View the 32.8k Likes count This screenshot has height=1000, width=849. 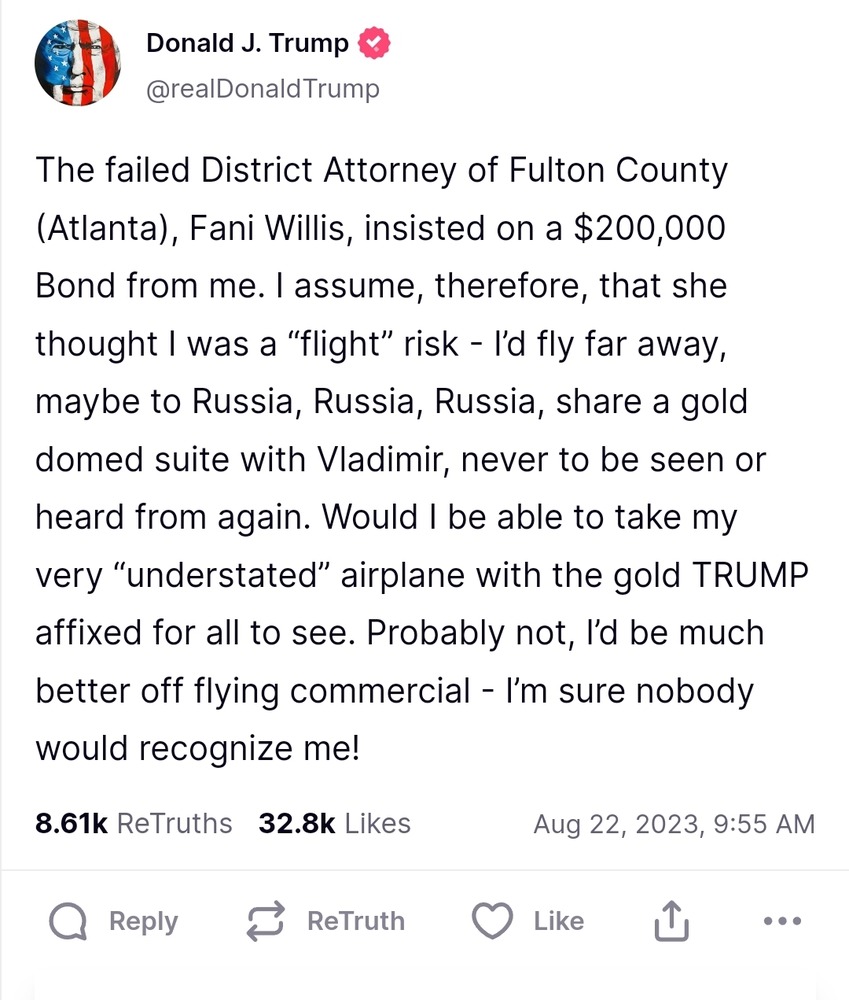point(297,824)
